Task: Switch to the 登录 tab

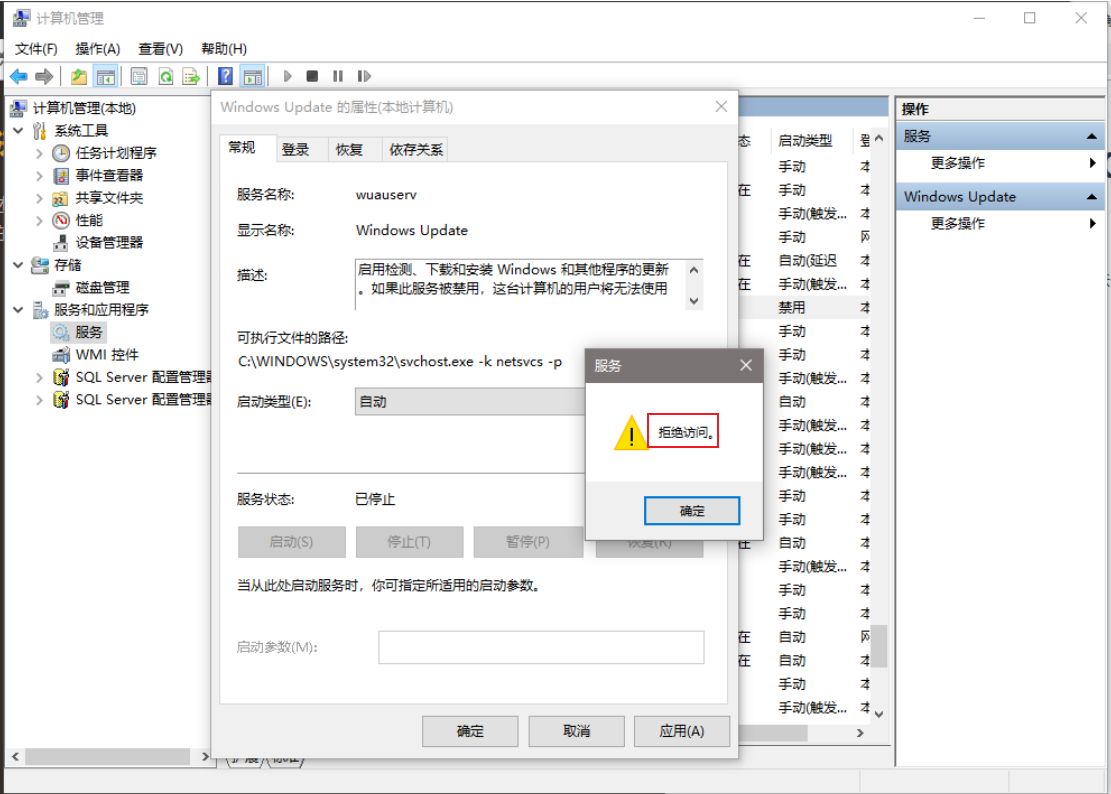Action: coord(295,149)
